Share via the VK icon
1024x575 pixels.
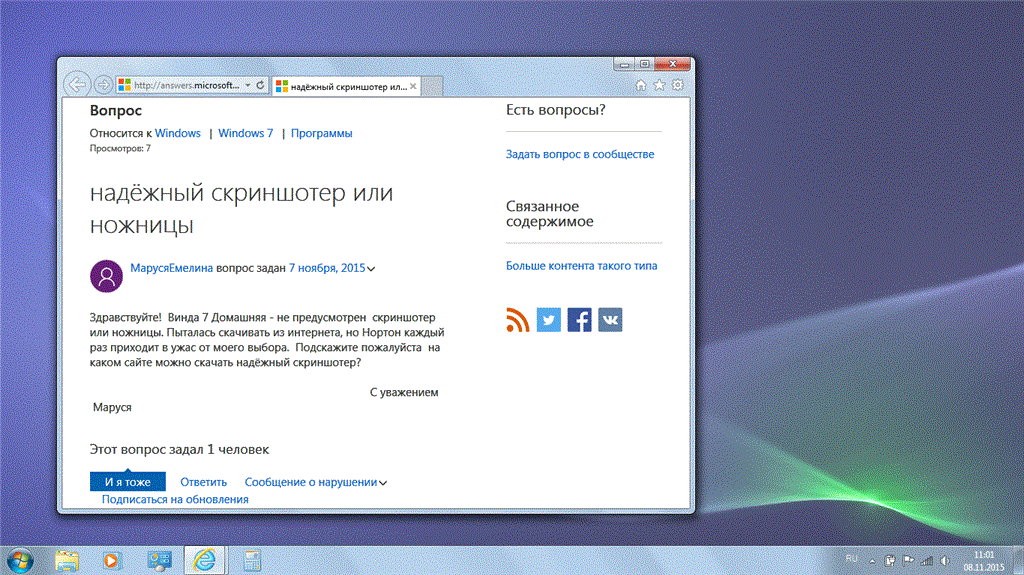pos(610,320)
